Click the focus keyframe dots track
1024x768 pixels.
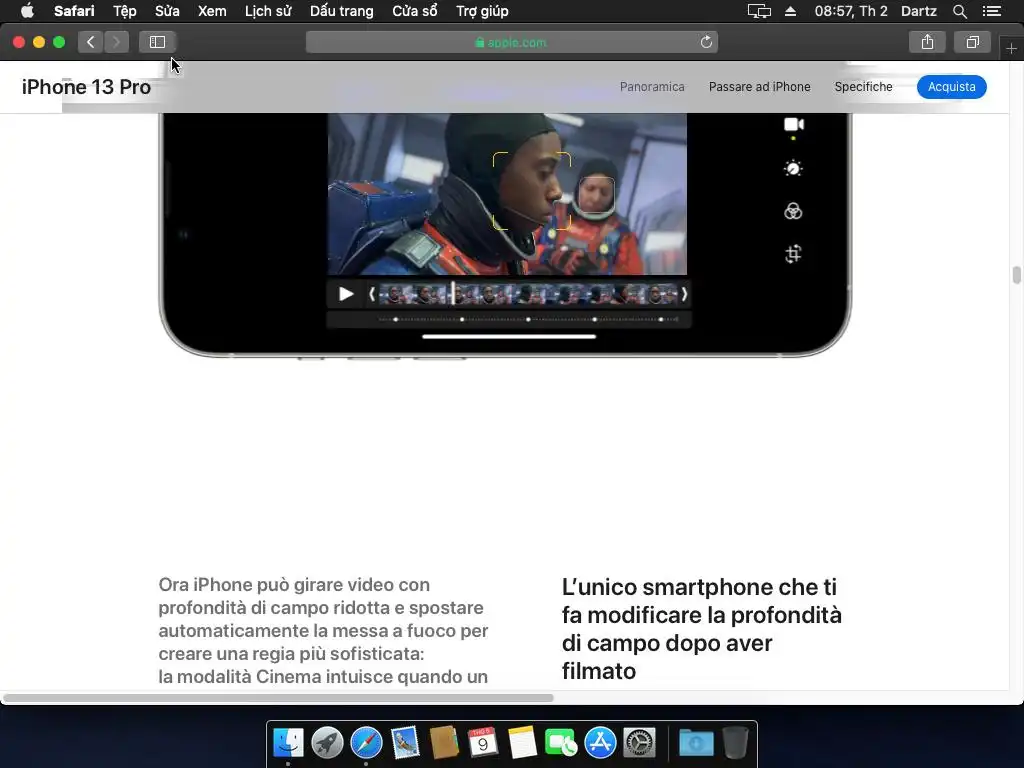528,319
